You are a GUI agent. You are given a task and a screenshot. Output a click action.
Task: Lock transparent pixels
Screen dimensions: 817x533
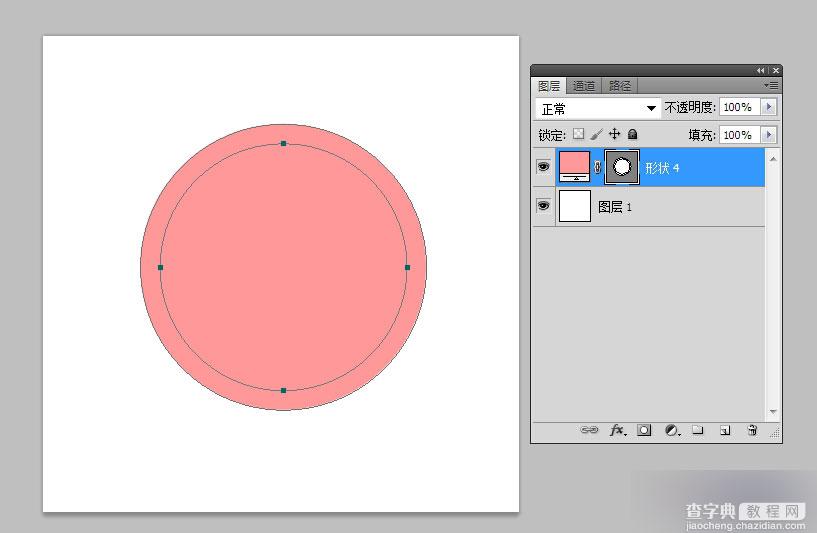[578, 134]
